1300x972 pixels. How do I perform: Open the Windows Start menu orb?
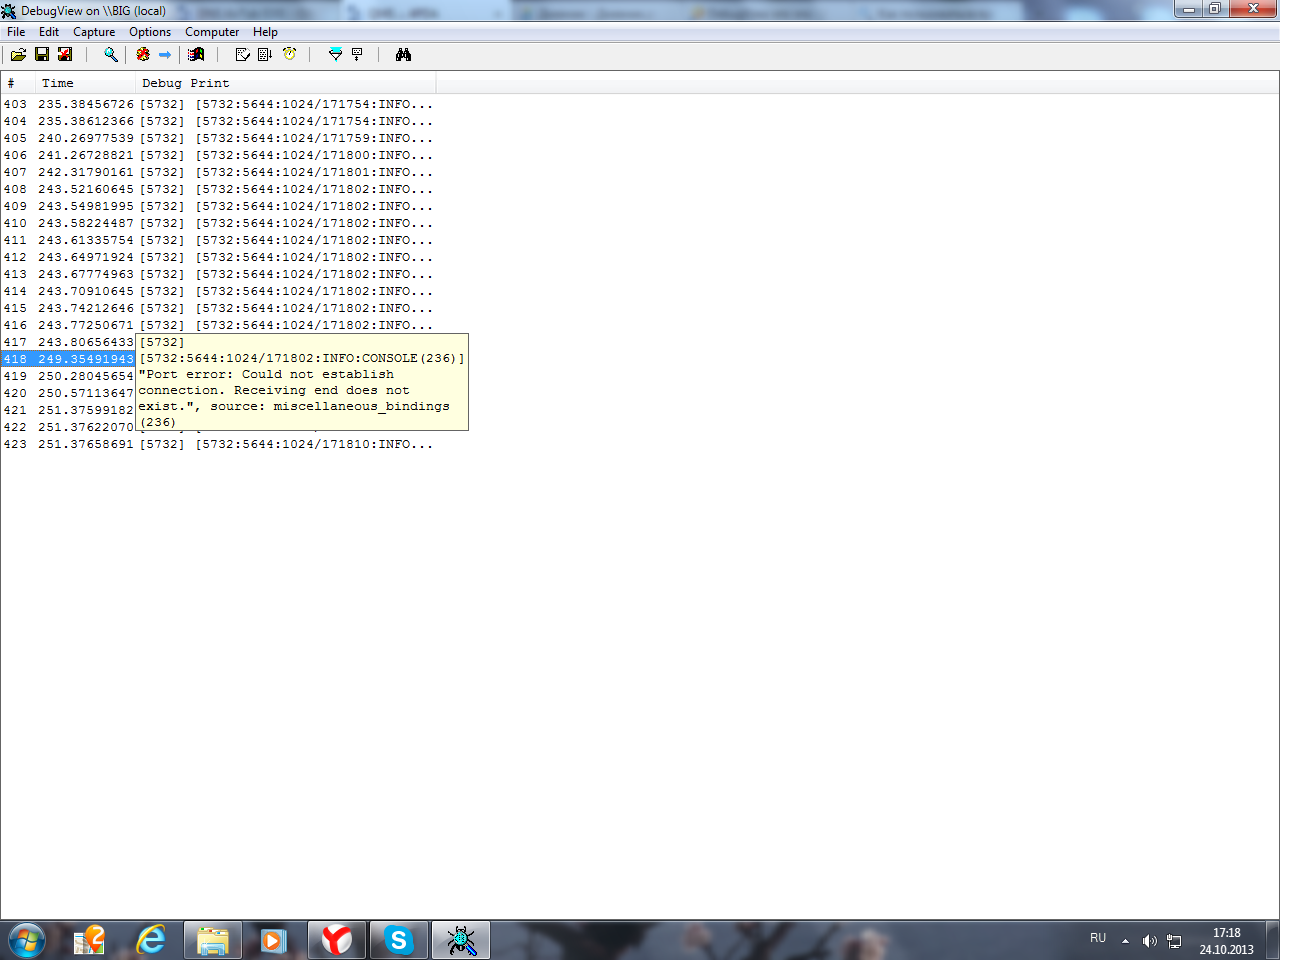click(x=27, y=941)
